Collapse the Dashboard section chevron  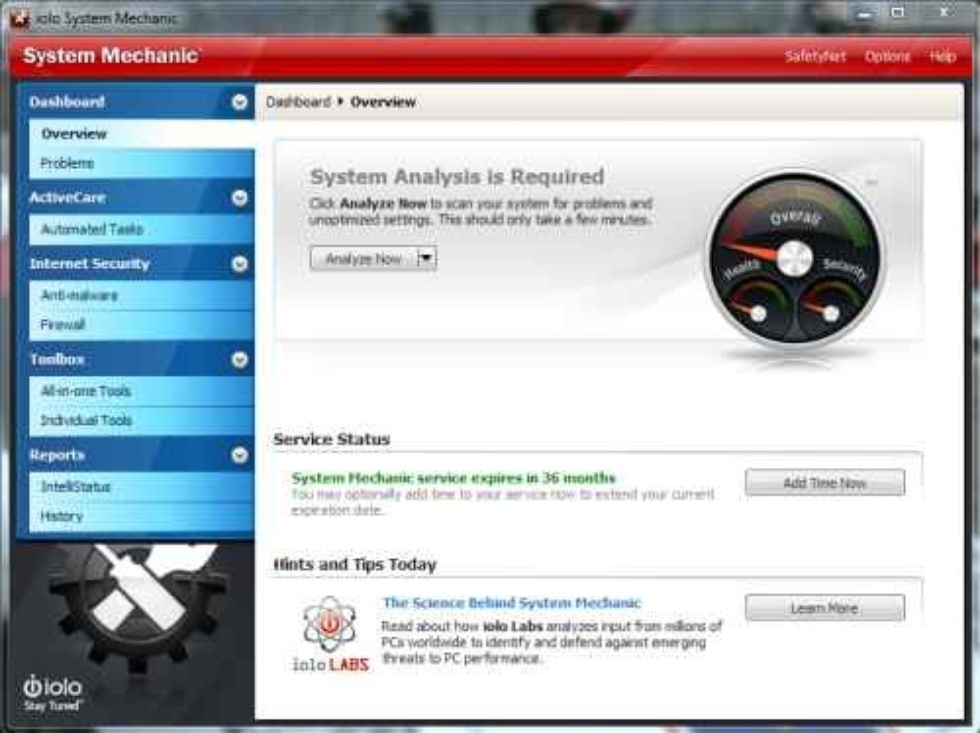click(239, 102)
